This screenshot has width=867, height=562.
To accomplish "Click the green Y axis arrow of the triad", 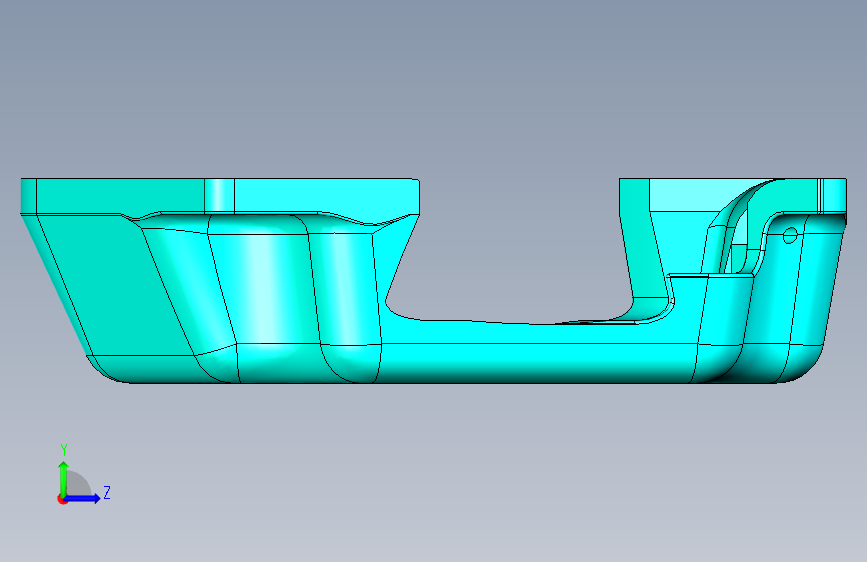I will [x=63, y=478].
